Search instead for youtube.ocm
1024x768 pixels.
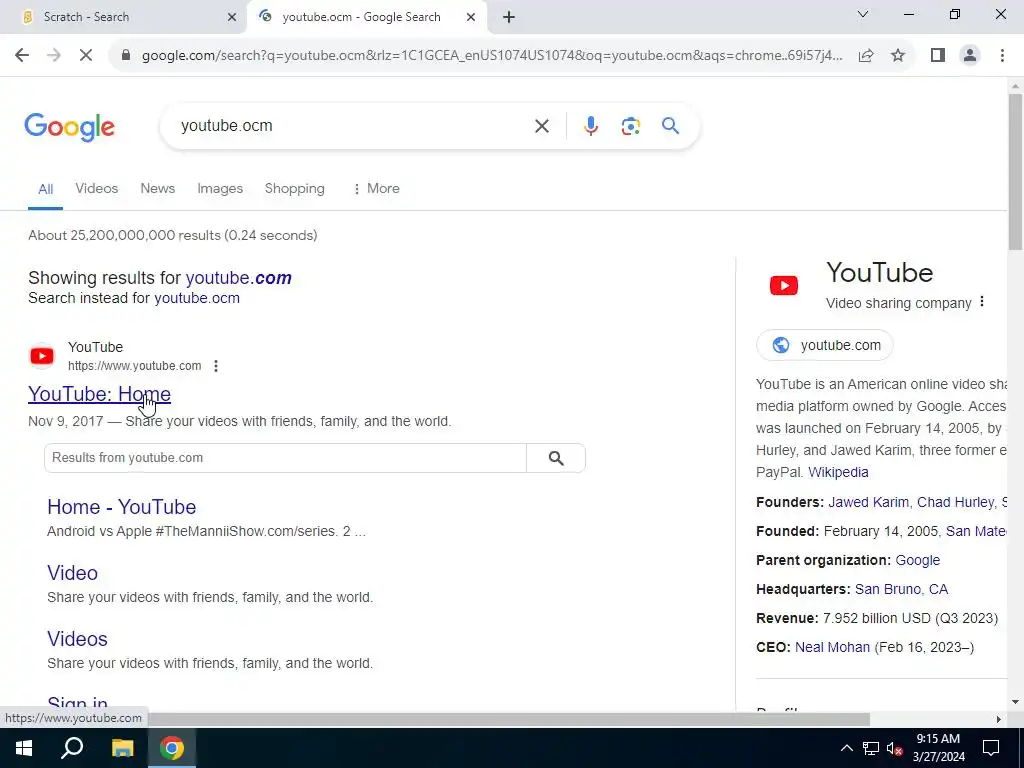197,298
